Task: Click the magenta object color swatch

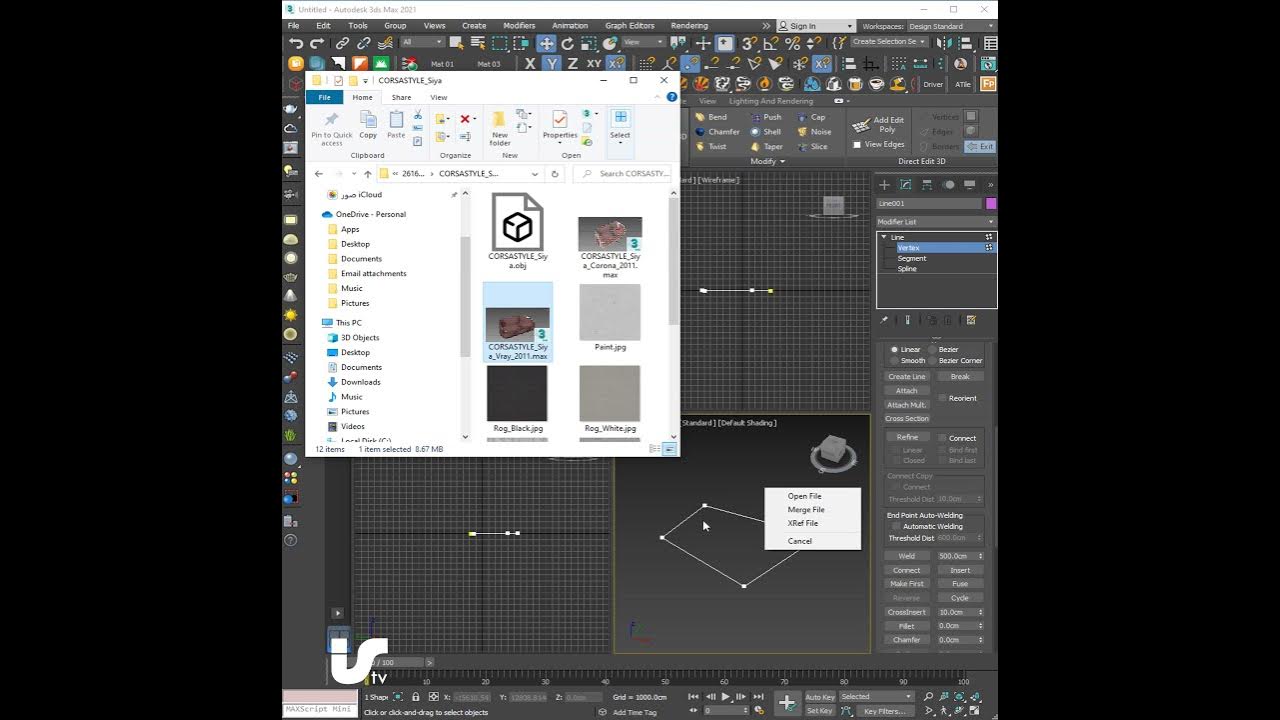Action: coord(991,203)
